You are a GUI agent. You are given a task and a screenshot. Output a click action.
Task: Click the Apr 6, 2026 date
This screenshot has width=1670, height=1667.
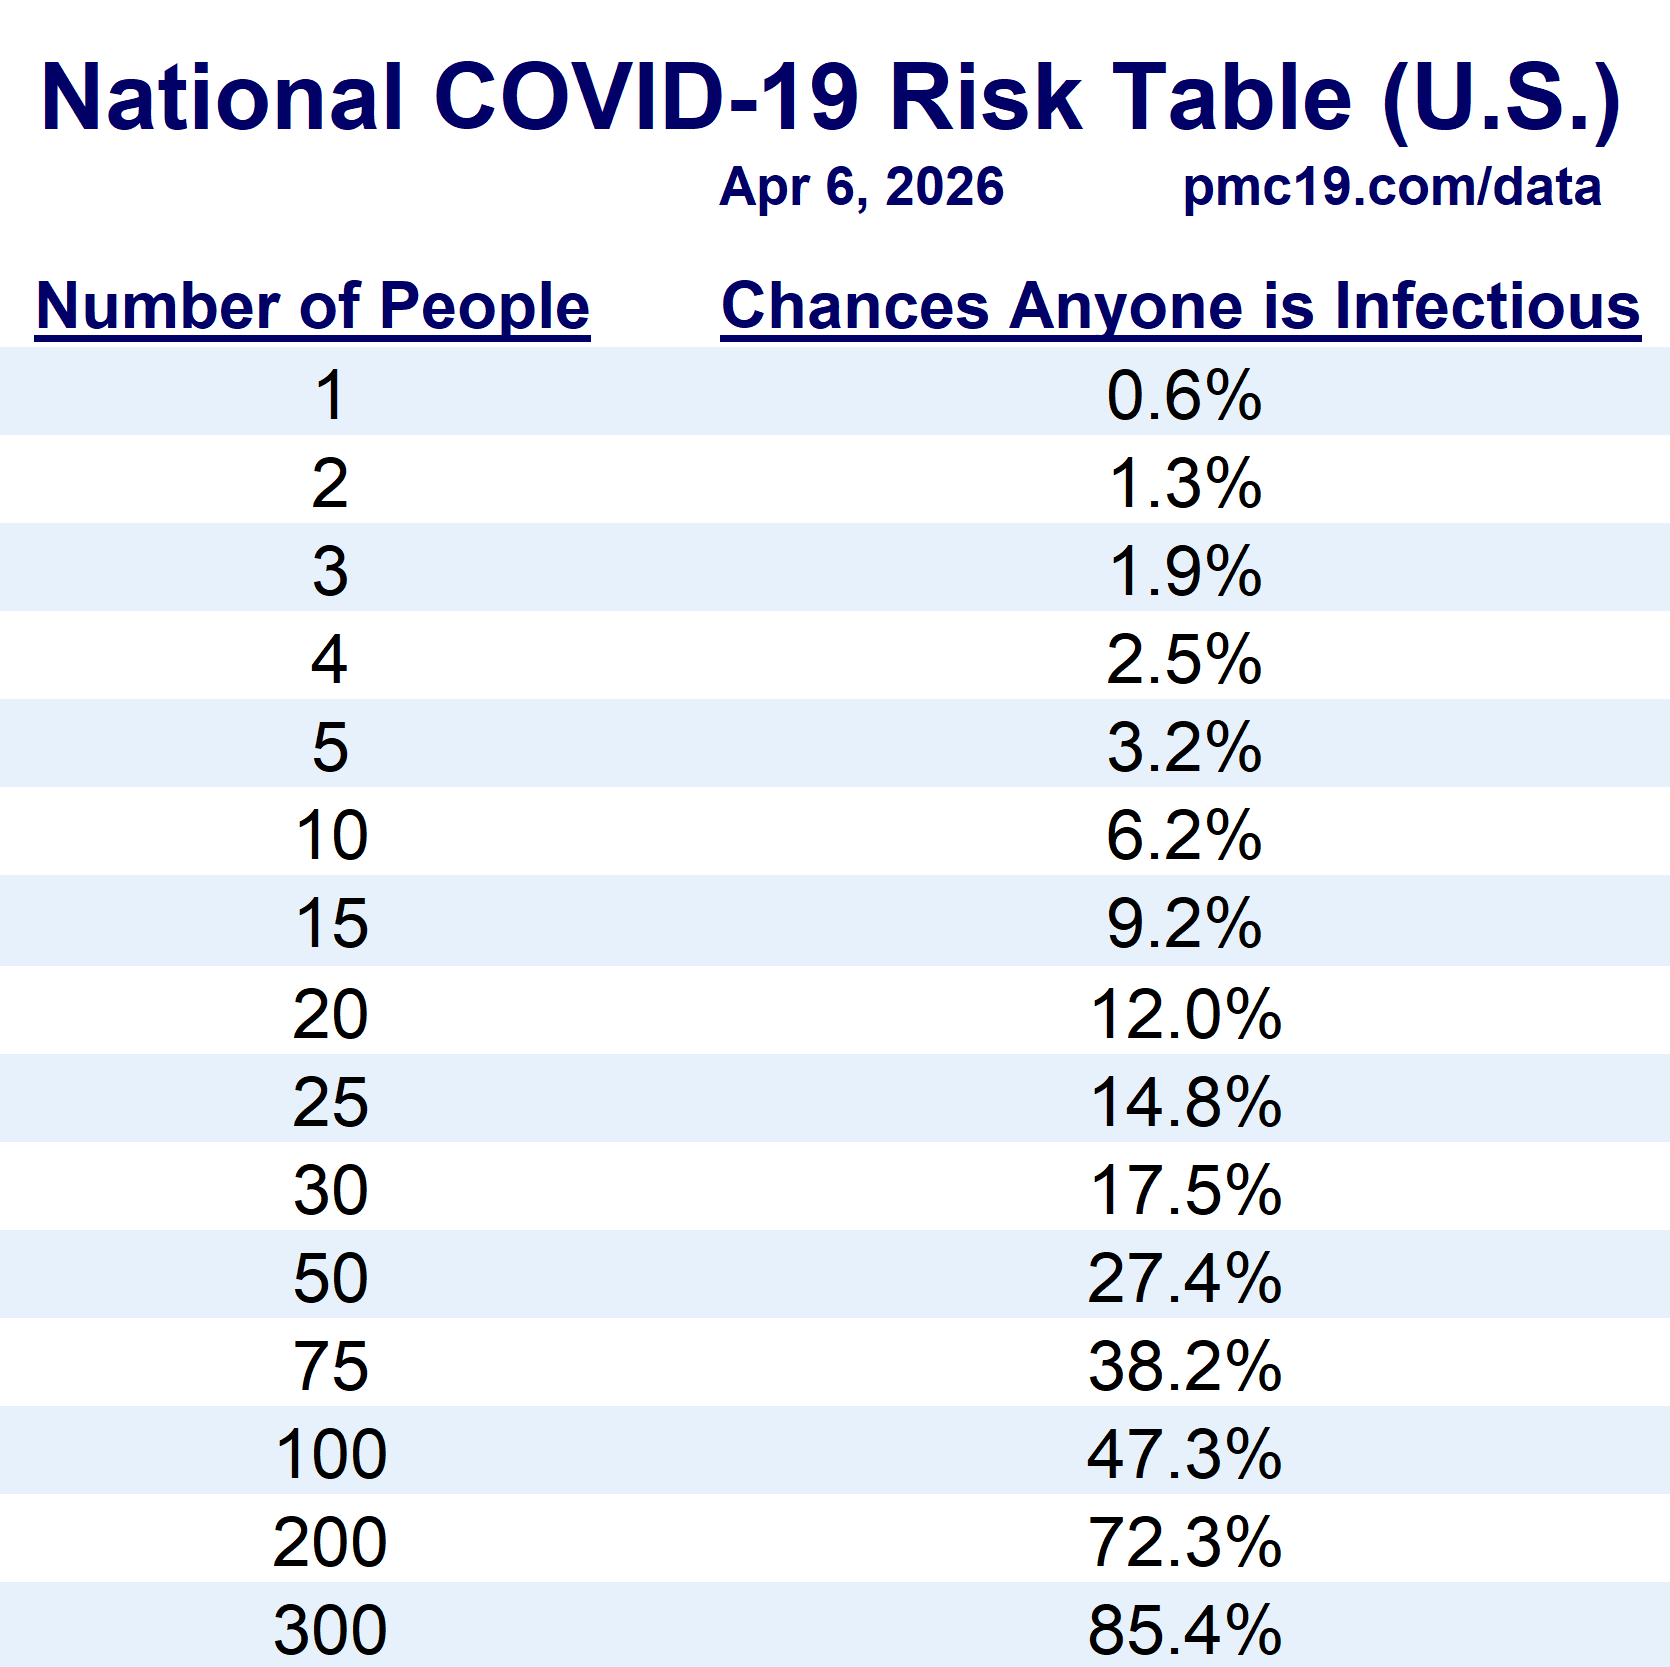pyautogui.click(x=861, y=188)
